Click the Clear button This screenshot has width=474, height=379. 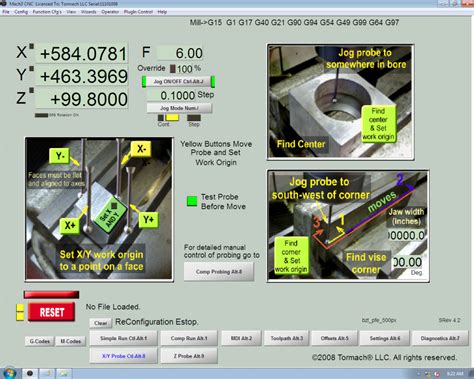click(100, 323)
